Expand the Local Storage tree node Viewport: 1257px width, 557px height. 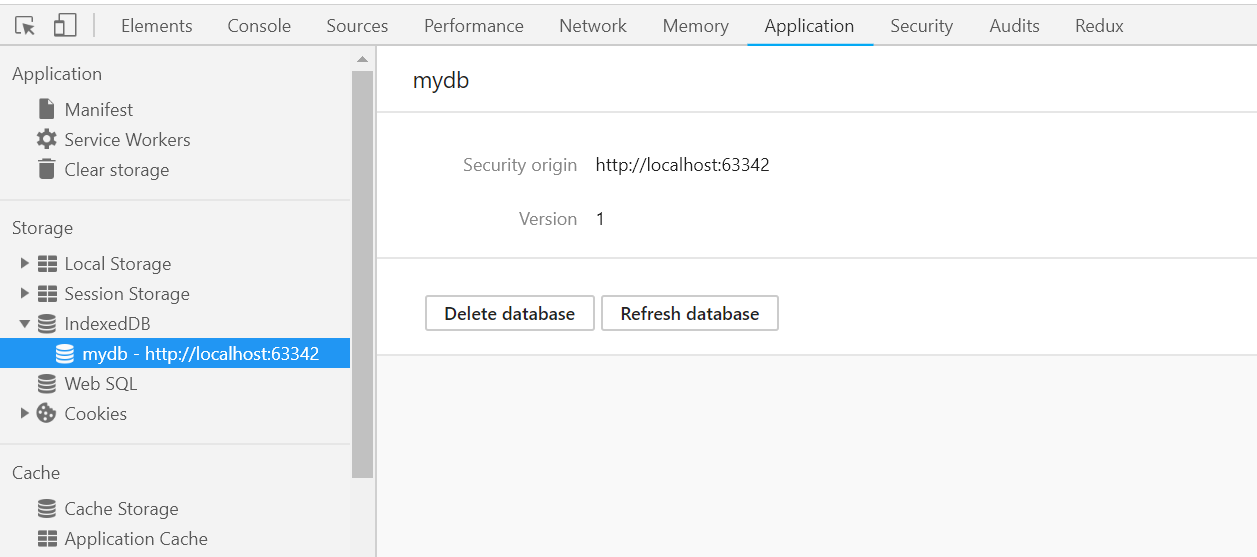click(25, 263)
